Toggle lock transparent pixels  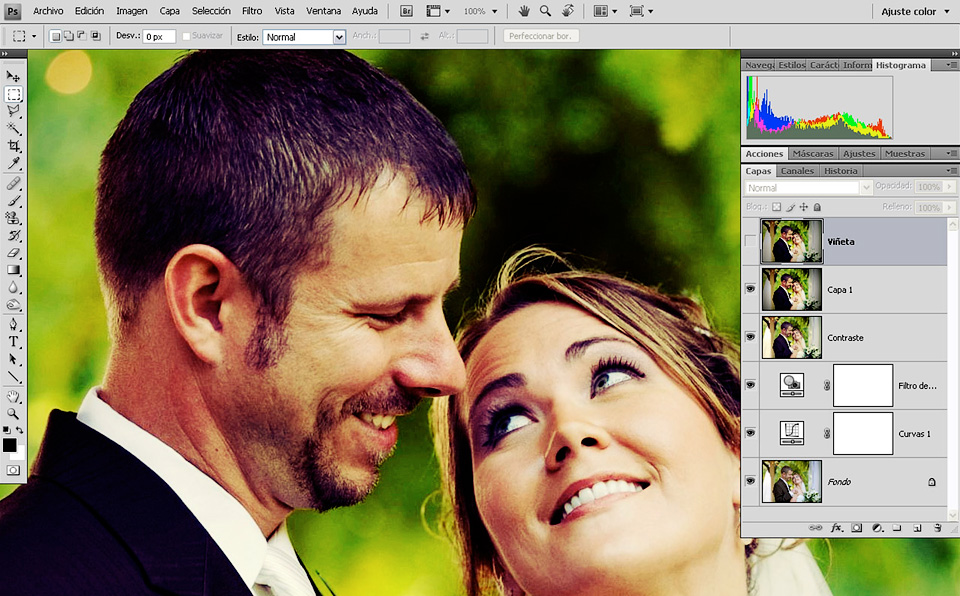pos(776,207)
